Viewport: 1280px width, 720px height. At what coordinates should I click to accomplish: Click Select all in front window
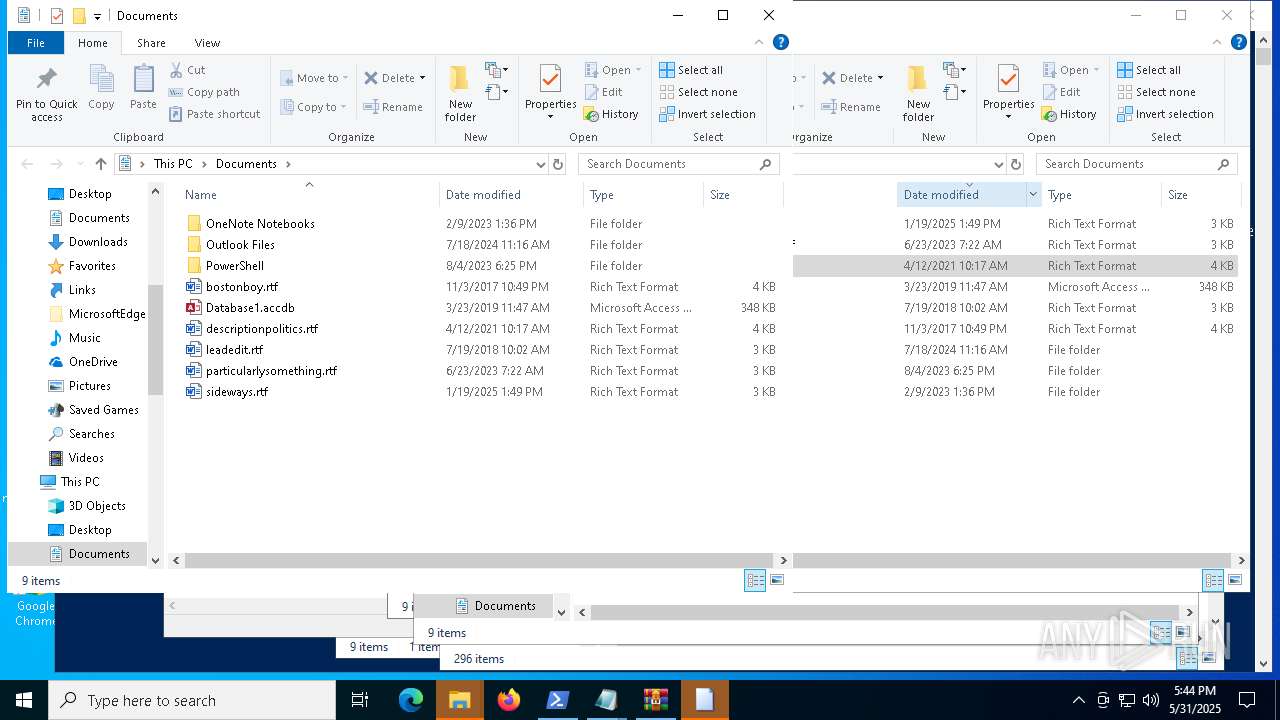tap(691, 70)
